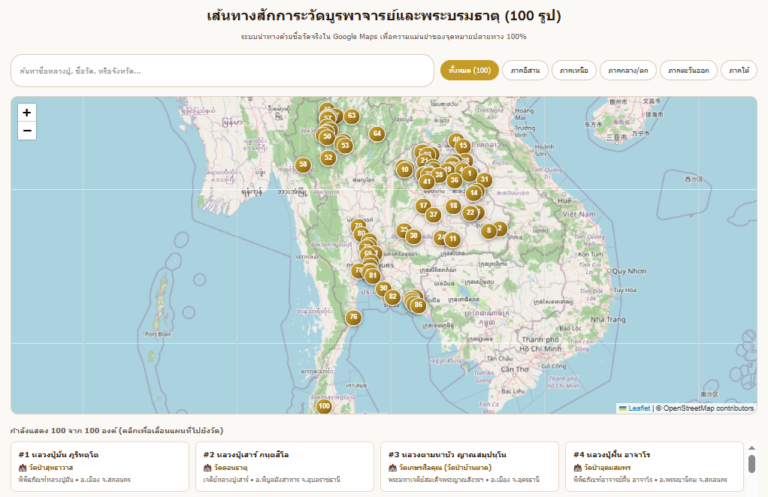Click map marker number 15
This screenshot has width=768, height=497.
coord(463,145)
